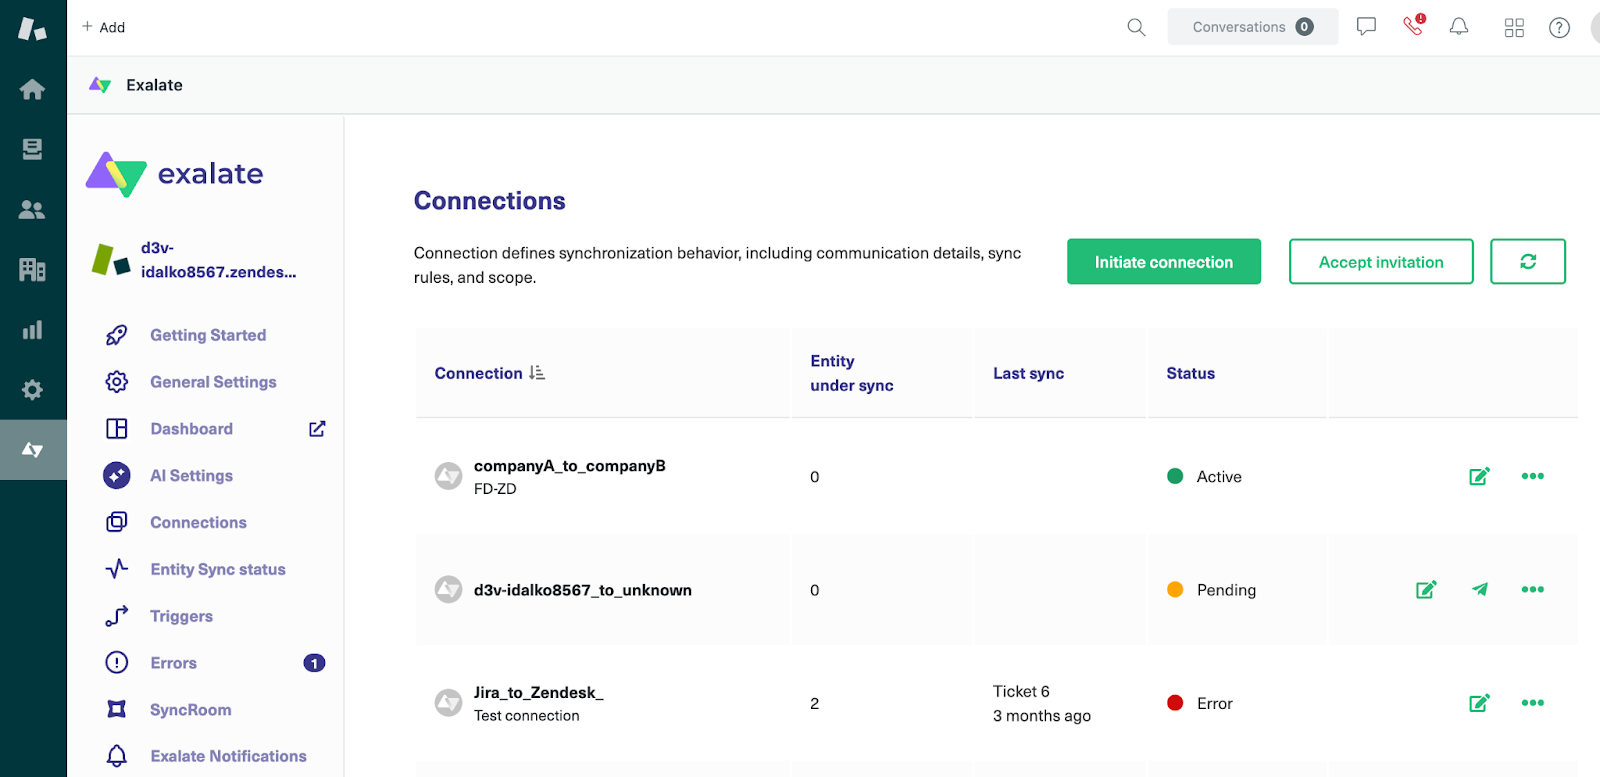Send invitation for d3v-idalko8567_to_unknown connection
Viewport: 1600px width, 777px height.
1480,589
